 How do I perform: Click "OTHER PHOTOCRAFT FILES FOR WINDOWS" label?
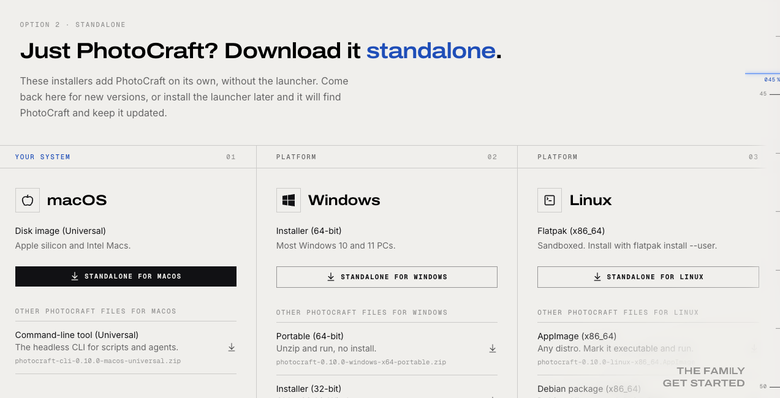point(362,312)
